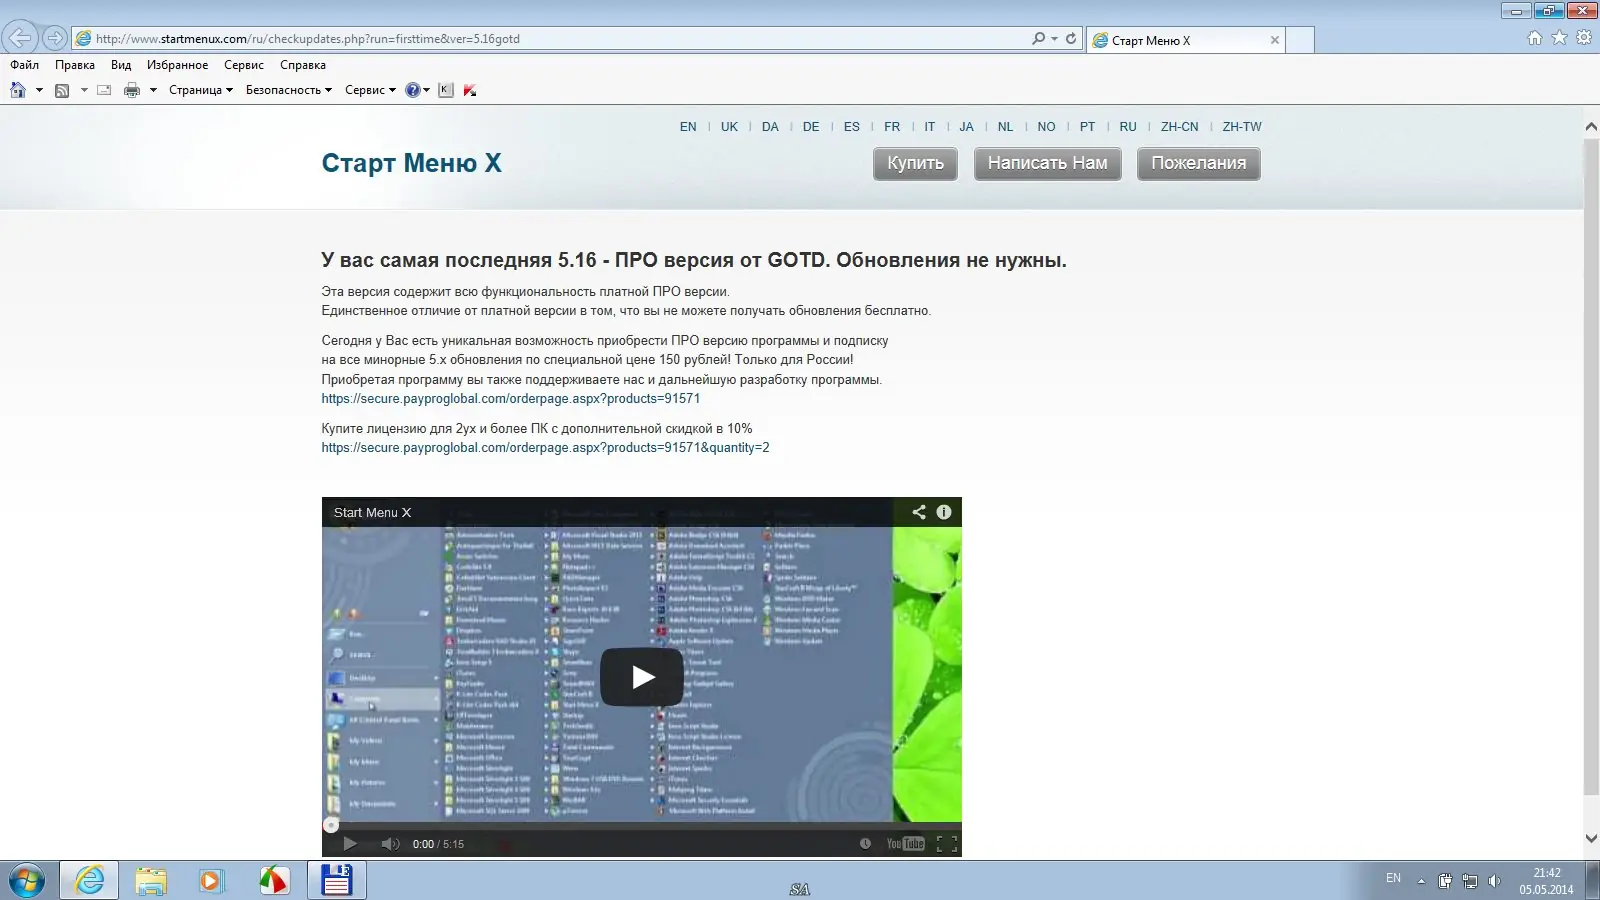1600x900 pixels.
Task: Click the Home icon in the command bar
Action: tap(18, 90)
